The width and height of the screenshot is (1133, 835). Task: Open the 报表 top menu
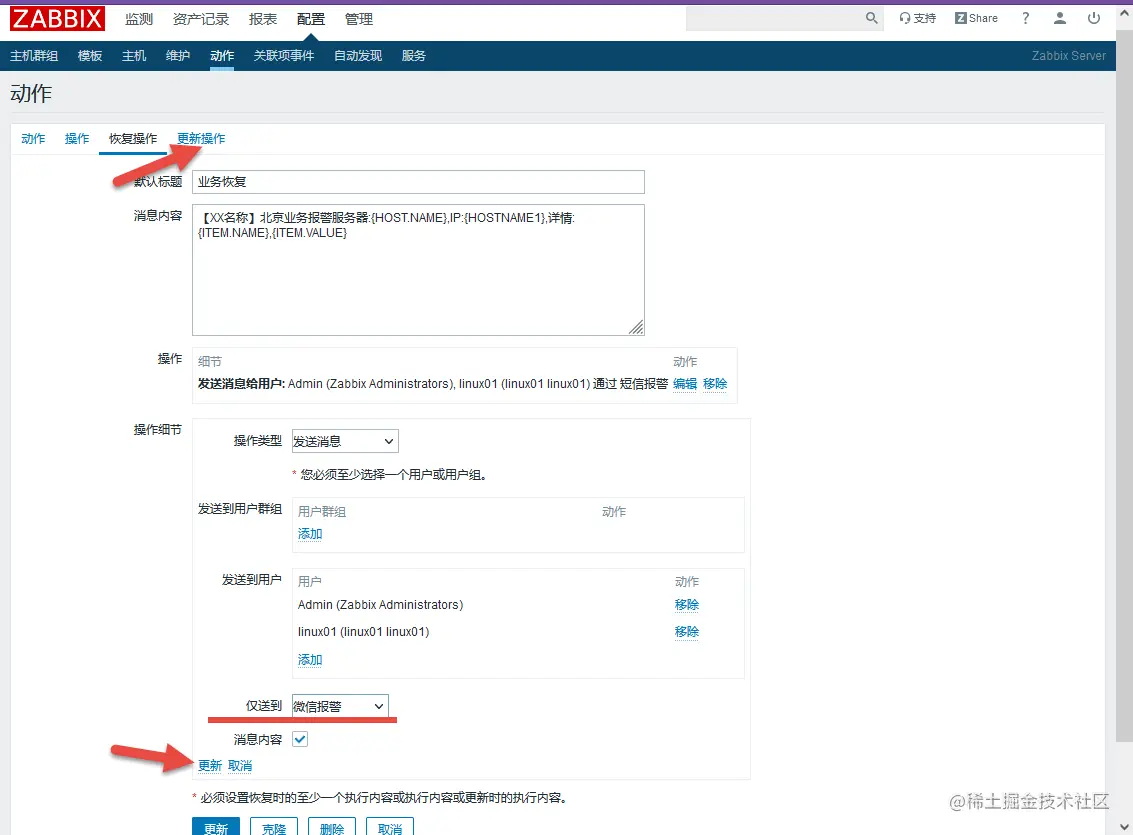pos(263,19)
